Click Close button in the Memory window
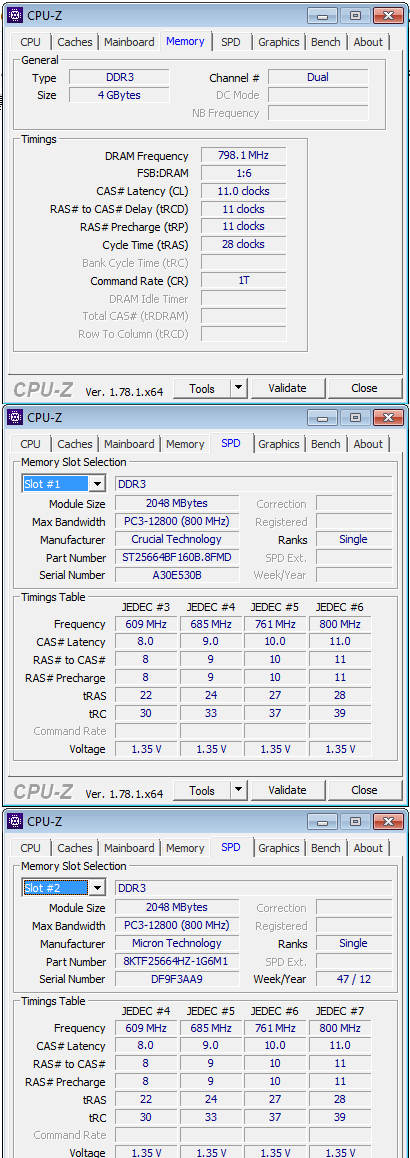Viewport: 410px width, 1158px height. (x=364, y=388)
